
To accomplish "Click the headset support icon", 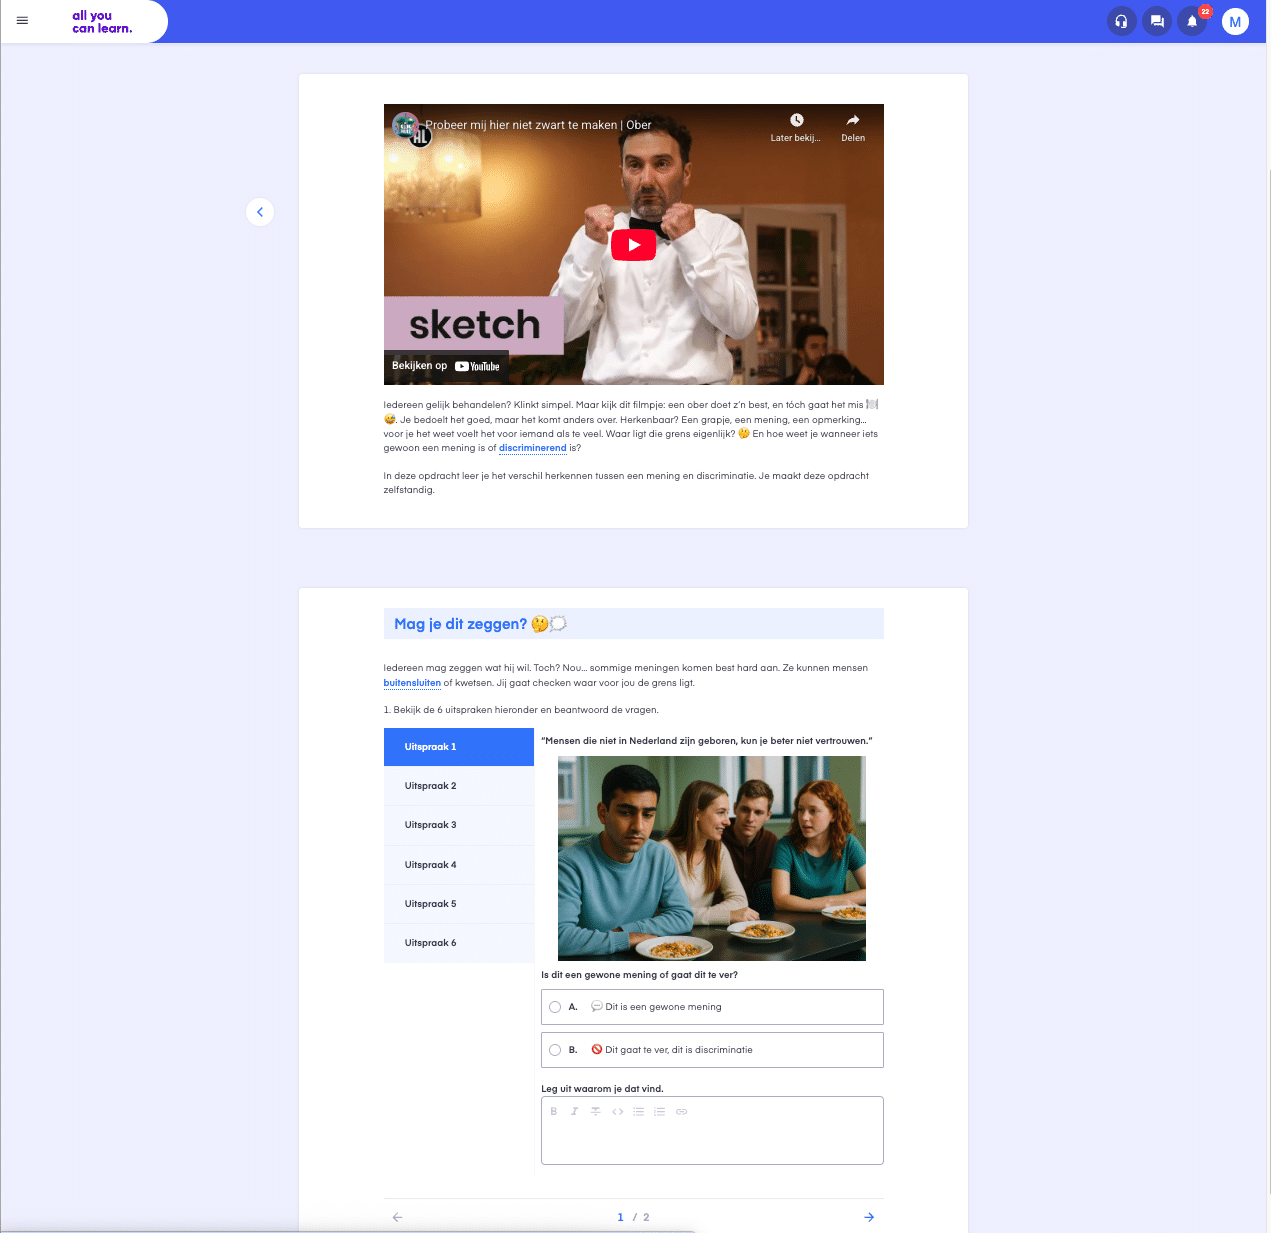I will 1122,21.
